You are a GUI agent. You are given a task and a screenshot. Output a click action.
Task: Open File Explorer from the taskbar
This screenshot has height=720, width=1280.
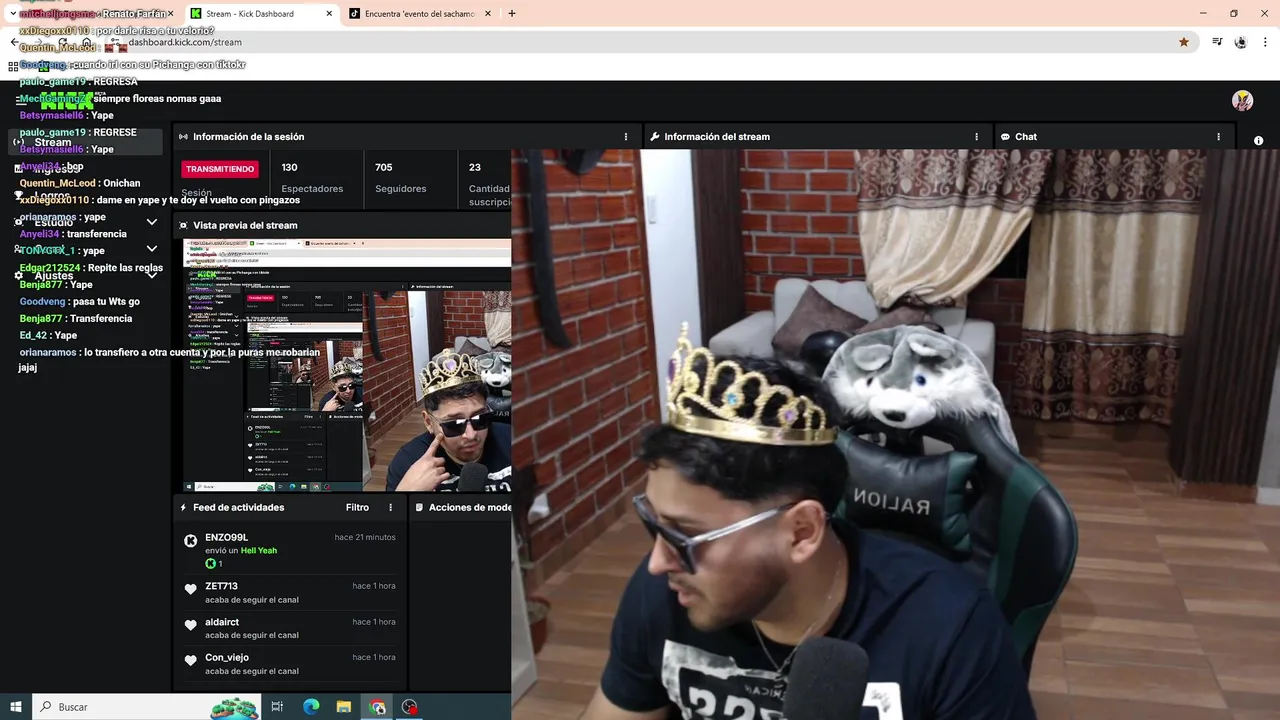point(344,707)
